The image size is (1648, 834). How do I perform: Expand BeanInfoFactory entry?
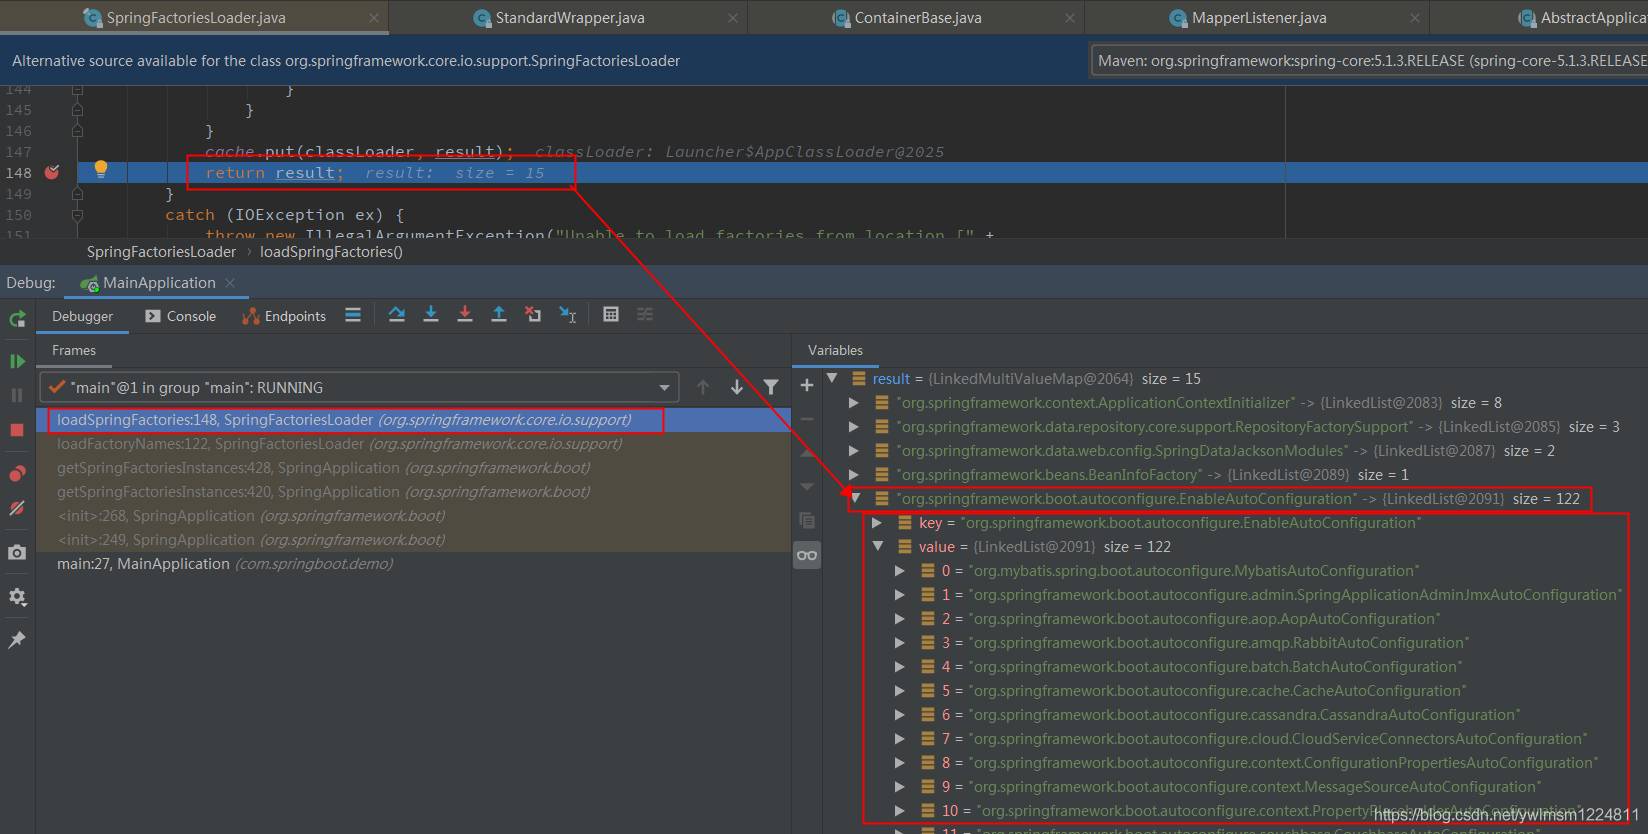[853, 475]
